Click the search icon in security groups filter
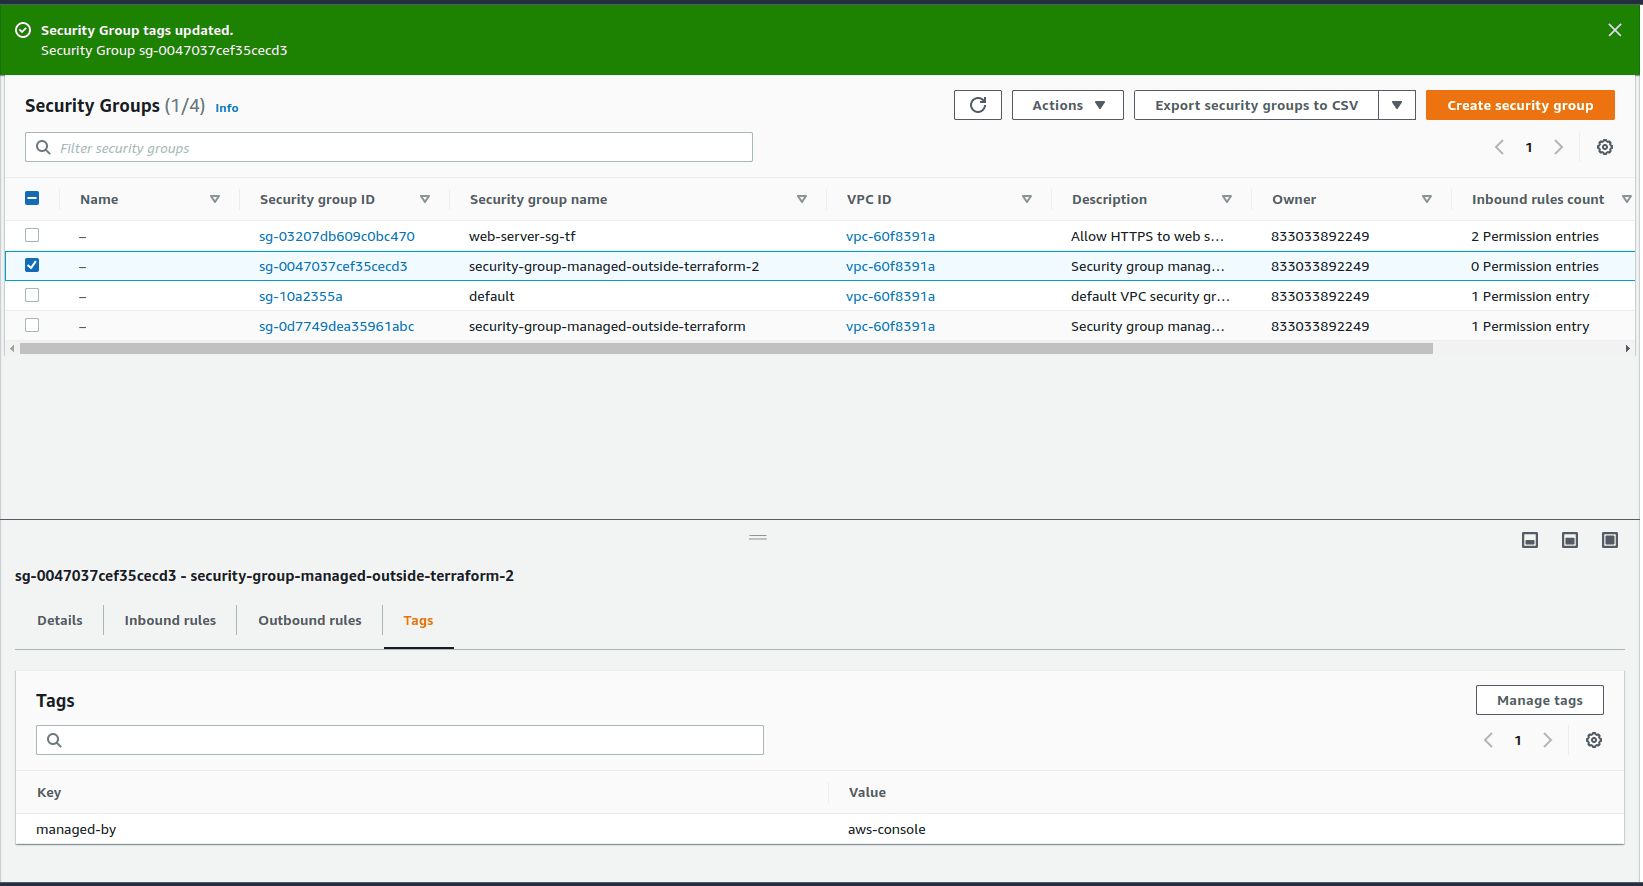Screen dimensions: 1643x886 43,147
